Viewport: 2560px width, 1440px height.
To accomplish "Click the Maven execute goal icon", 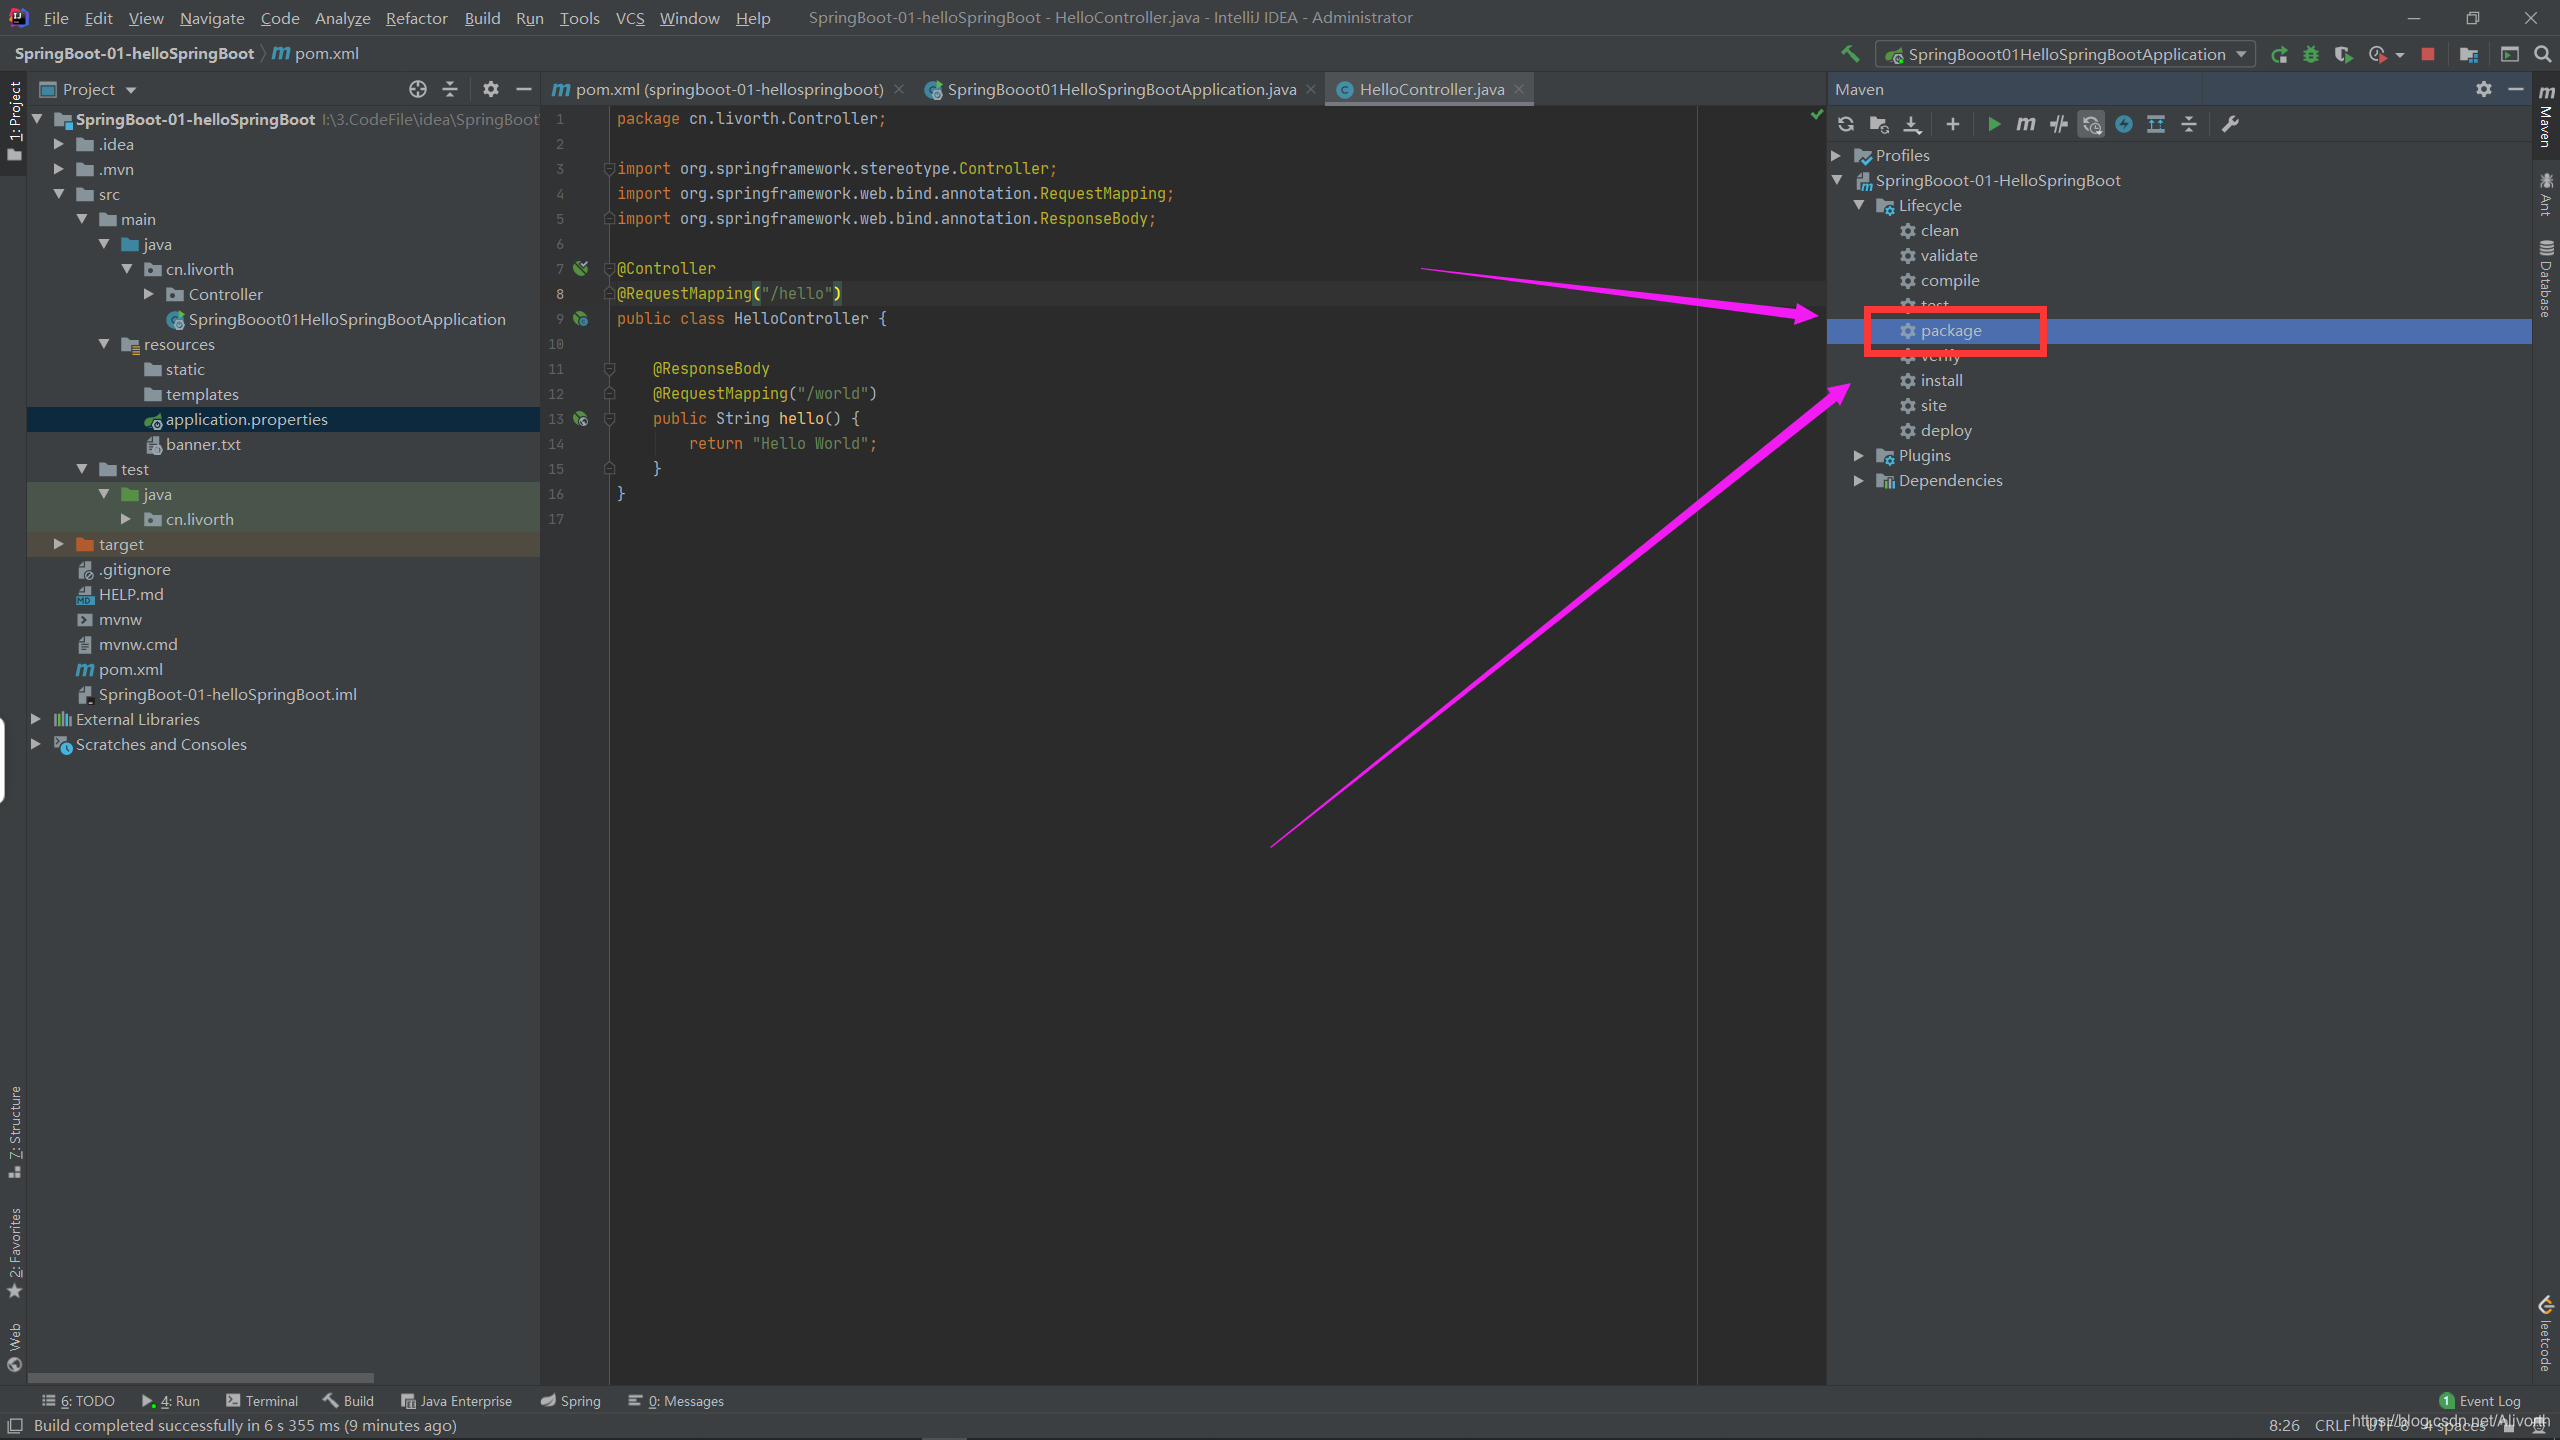I will [2024, 123].
